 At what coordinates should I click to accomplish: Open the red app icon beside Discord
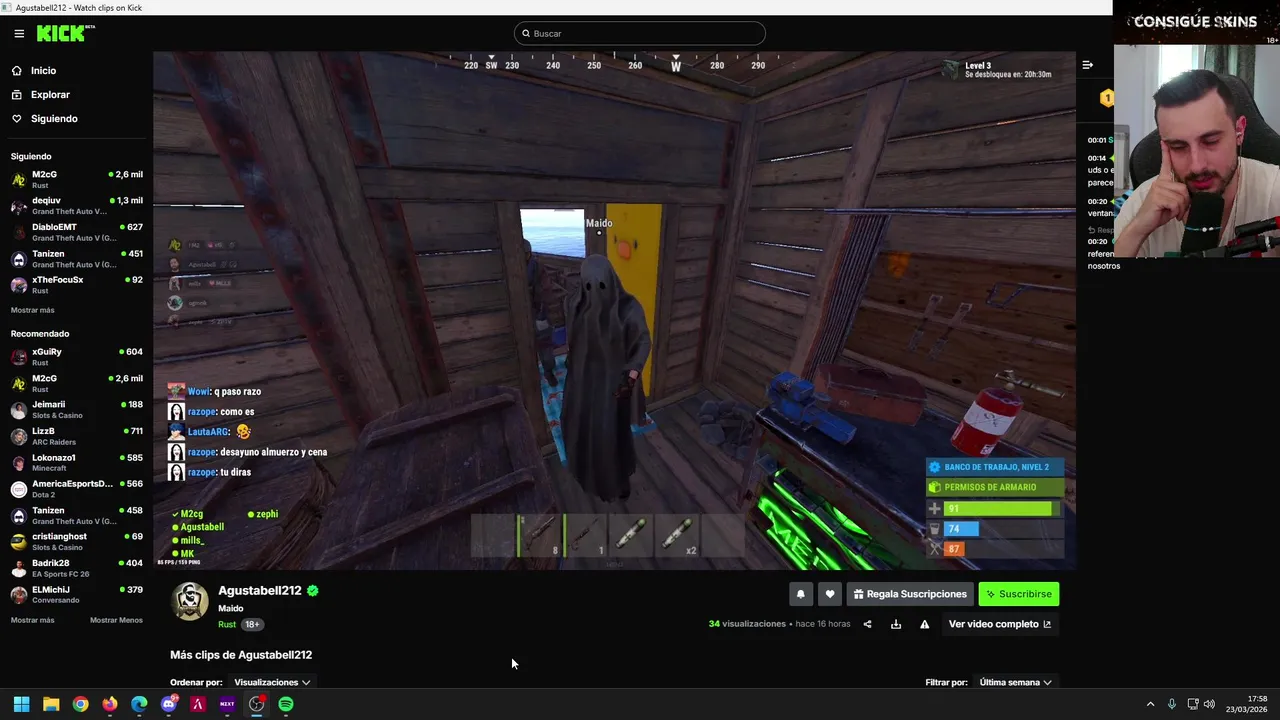point(198,704)
